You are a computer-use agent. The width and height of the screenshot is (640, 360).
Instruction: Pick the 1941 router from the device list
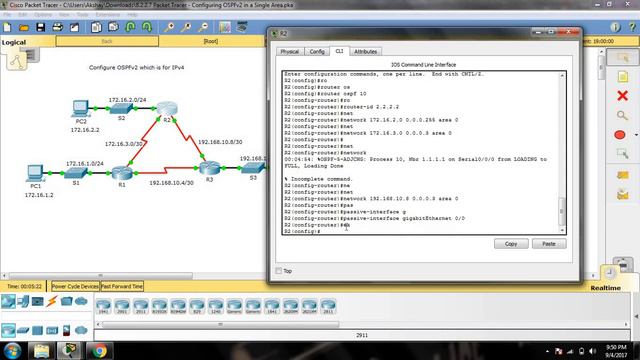coord(104,306)
